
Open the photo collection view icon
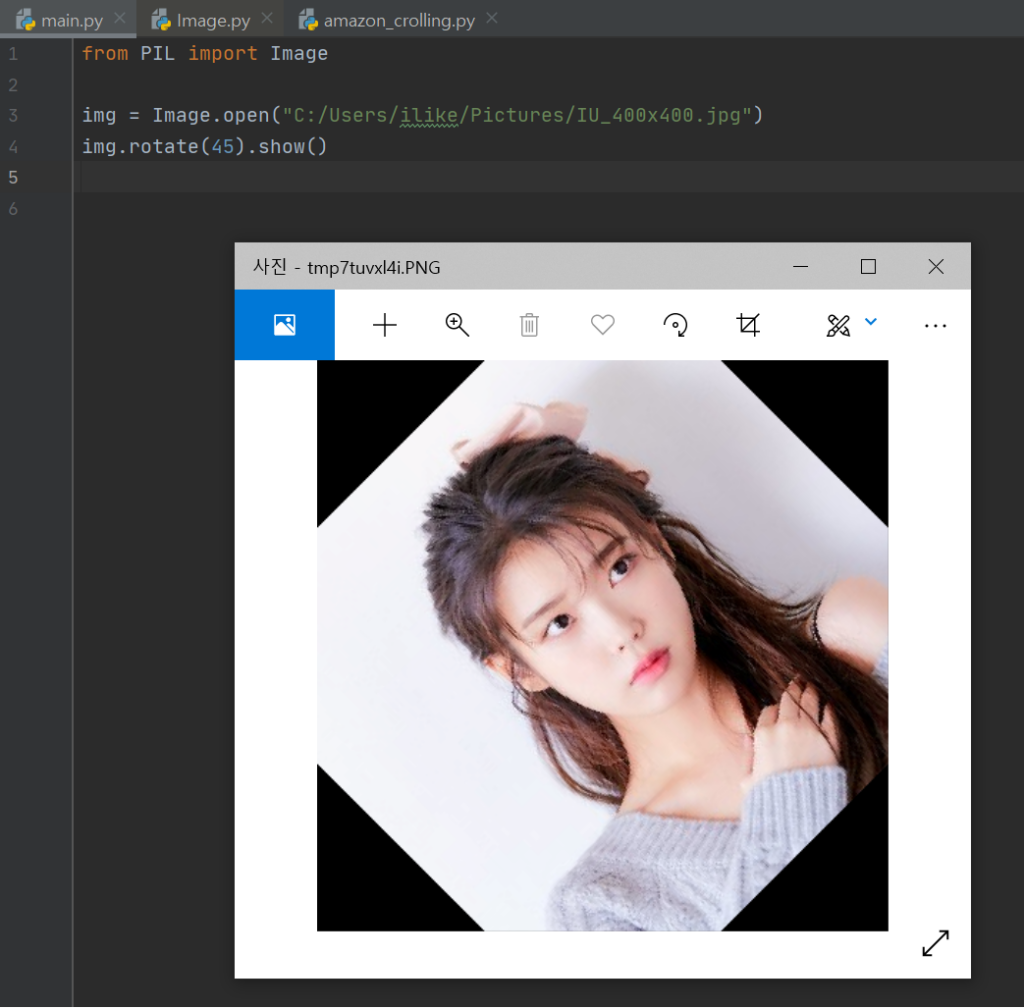coord(284,325)
